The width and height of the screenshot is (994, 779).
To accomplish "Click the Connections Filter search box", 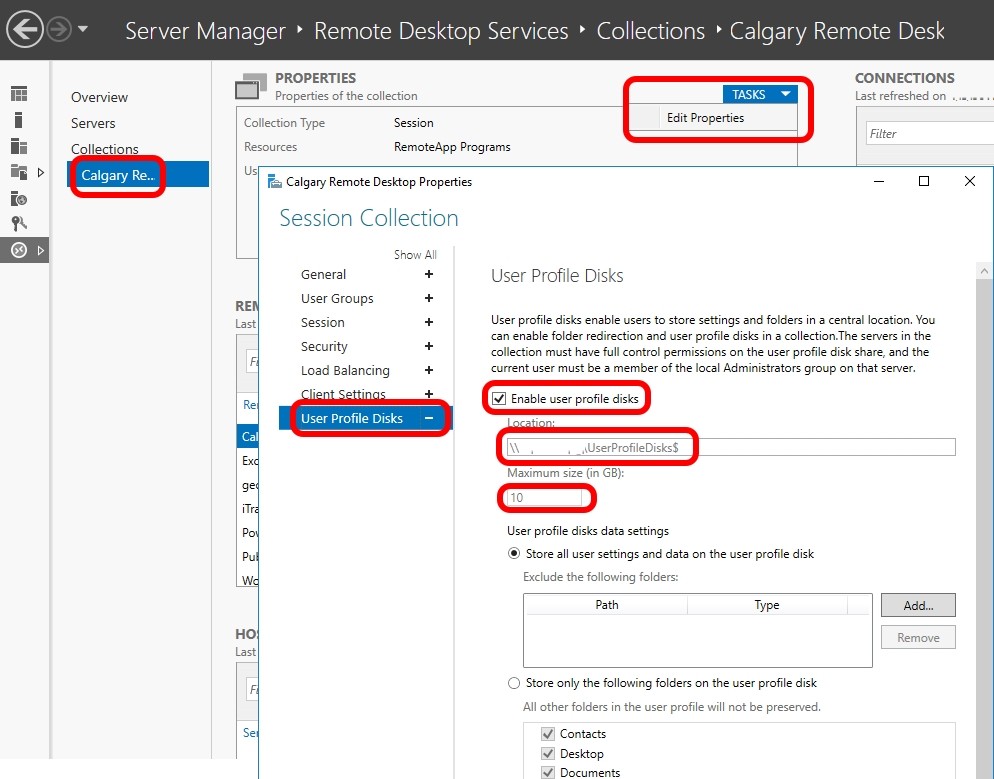I will (x=925, y=133).
